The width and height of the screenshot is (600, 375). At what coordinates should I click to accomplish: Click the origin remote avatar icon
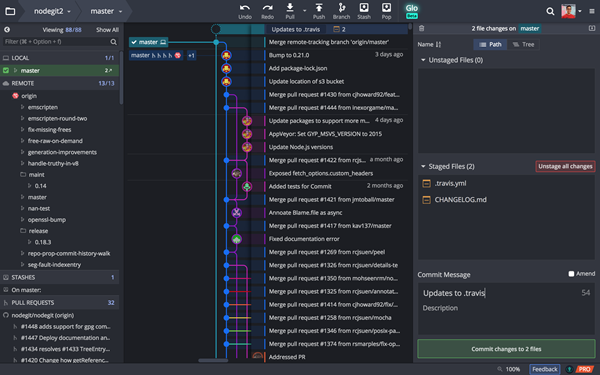[15, 96]
